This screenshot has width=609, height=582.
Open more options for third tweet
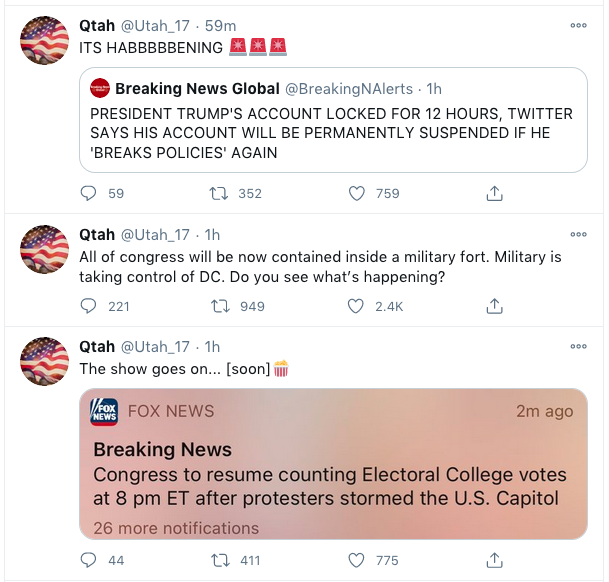pyautogui.click(x=578, y=346)
